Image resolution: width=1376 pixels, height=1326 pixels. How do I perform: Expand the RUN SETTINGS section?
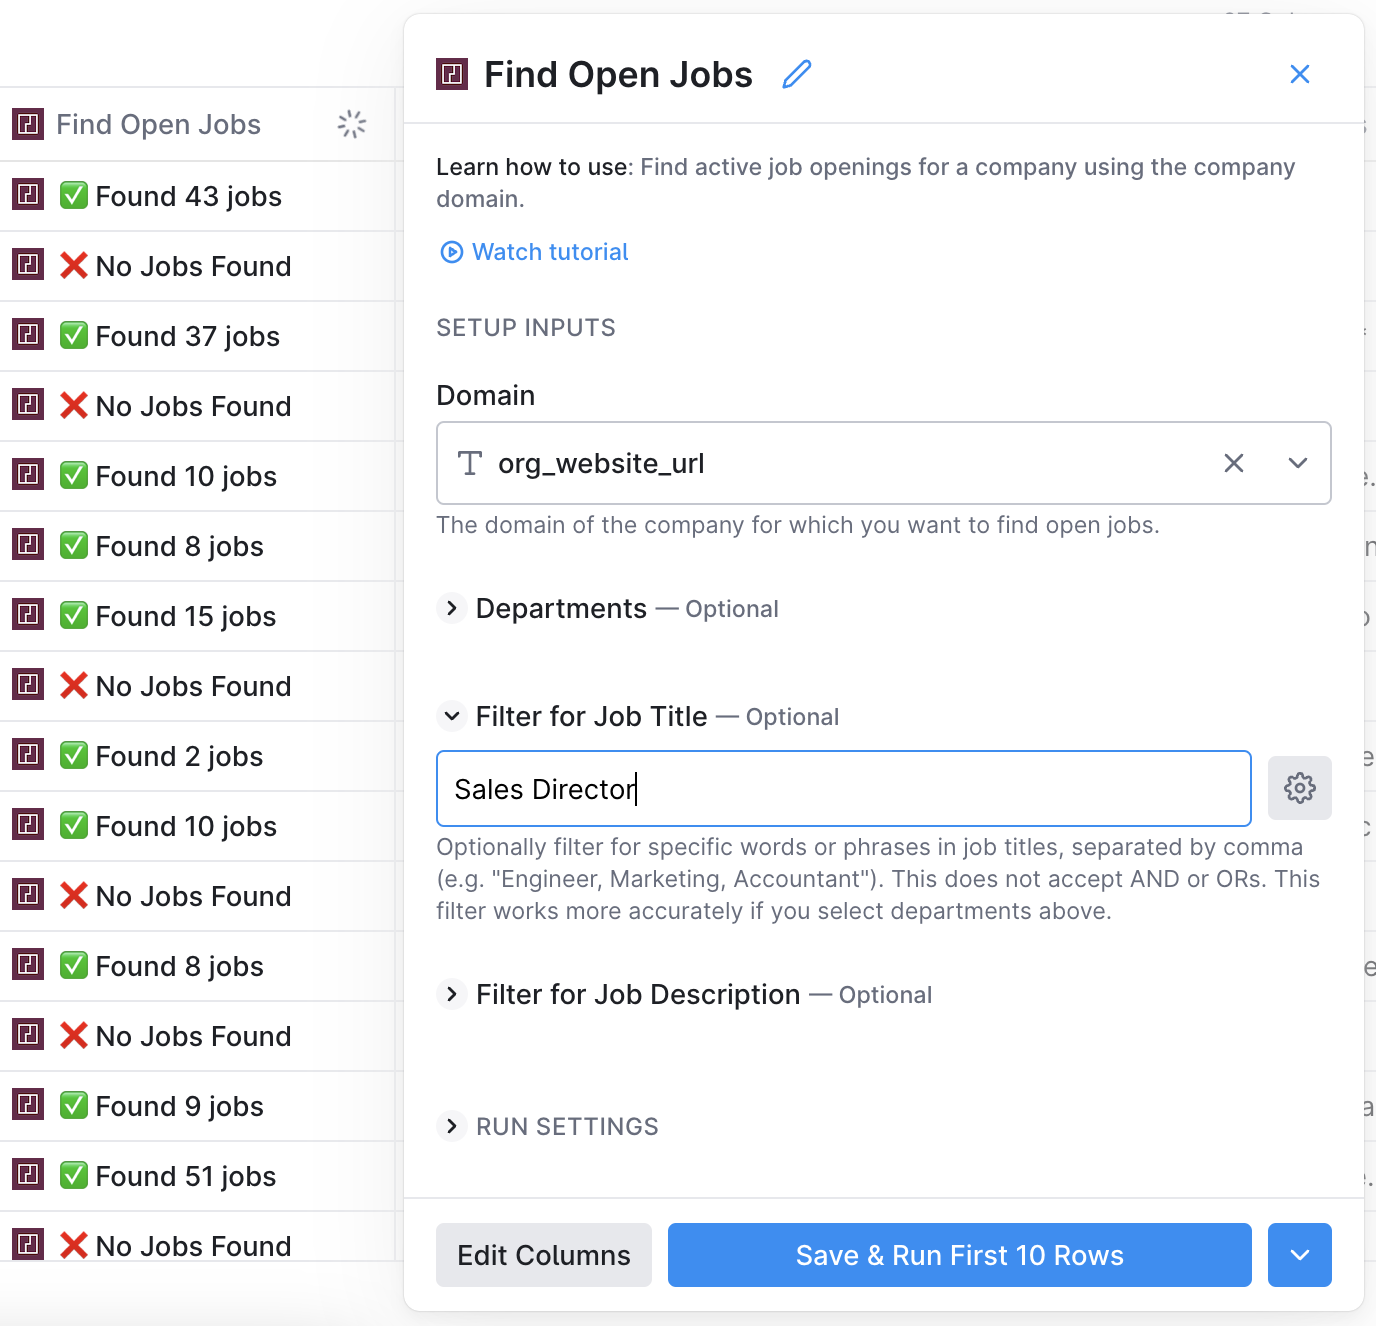pos(452,1126)
